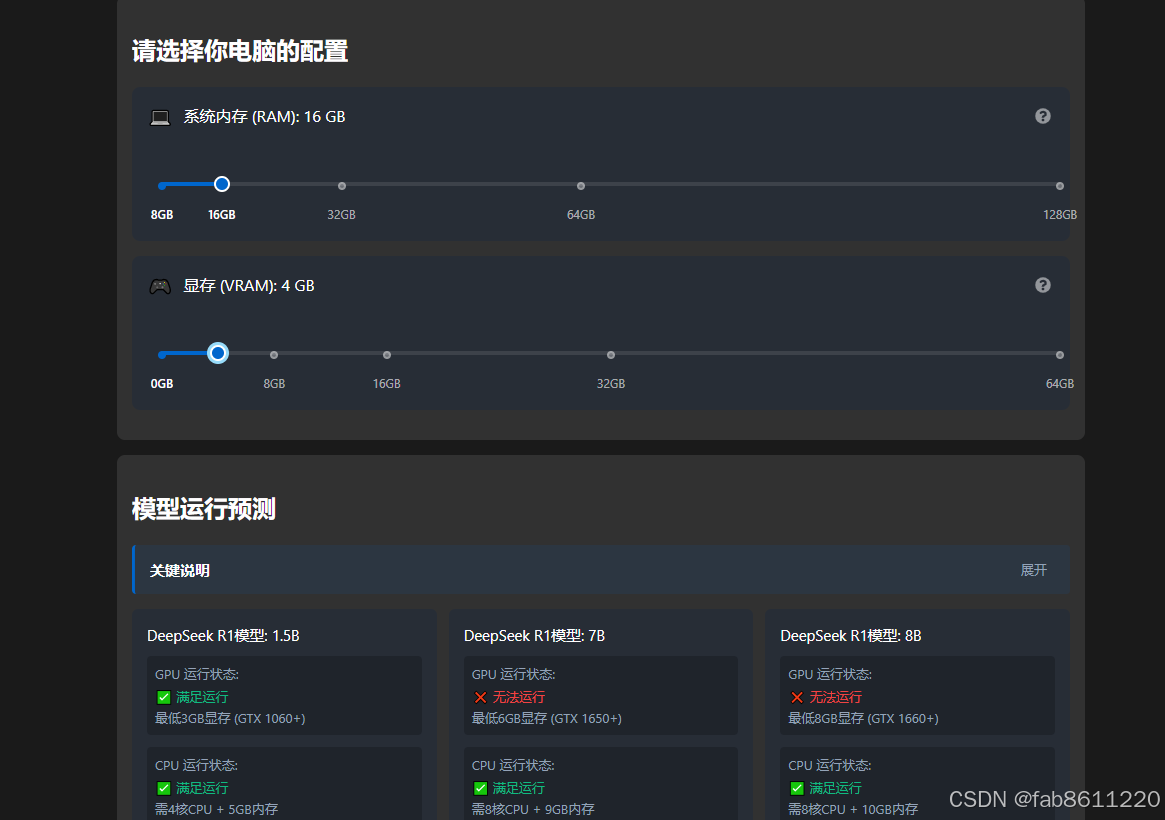1165x820 pixels.
Task: Click the 模型运行预测 heading
Action: tap(204, 509)
